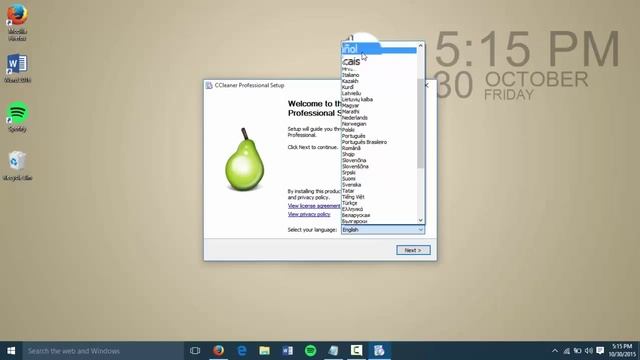The width and height of the screenshot is (640, 360).
Task: Open Spotify from the taskbar
Action: [x=310, y=351]
